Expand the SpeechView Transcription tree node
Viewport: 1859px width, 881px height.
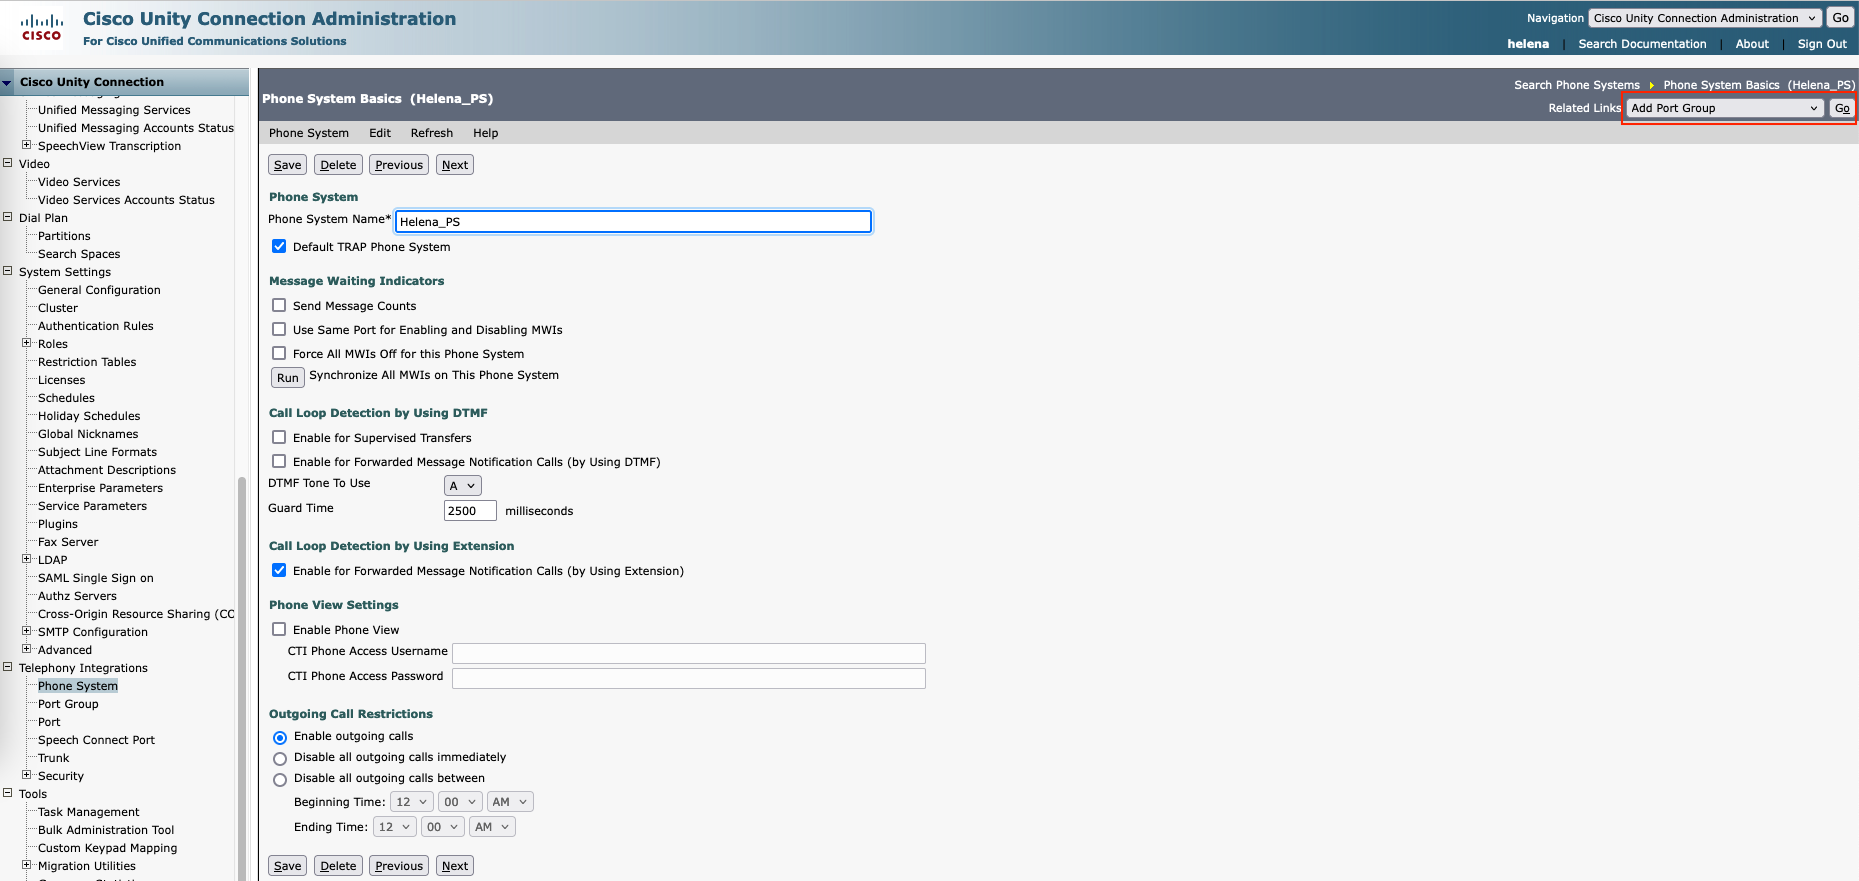(x=27, y=145)
